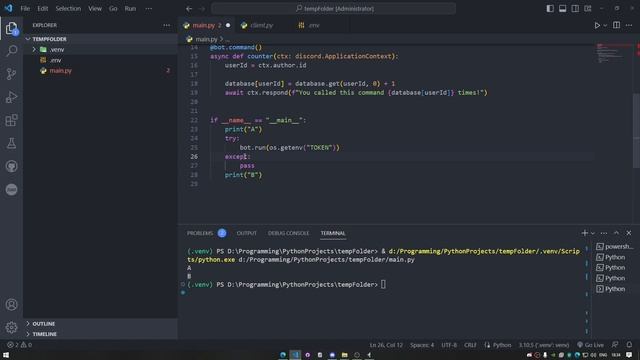
Task: Open the Edit menu
Action: tap(42, 9)
